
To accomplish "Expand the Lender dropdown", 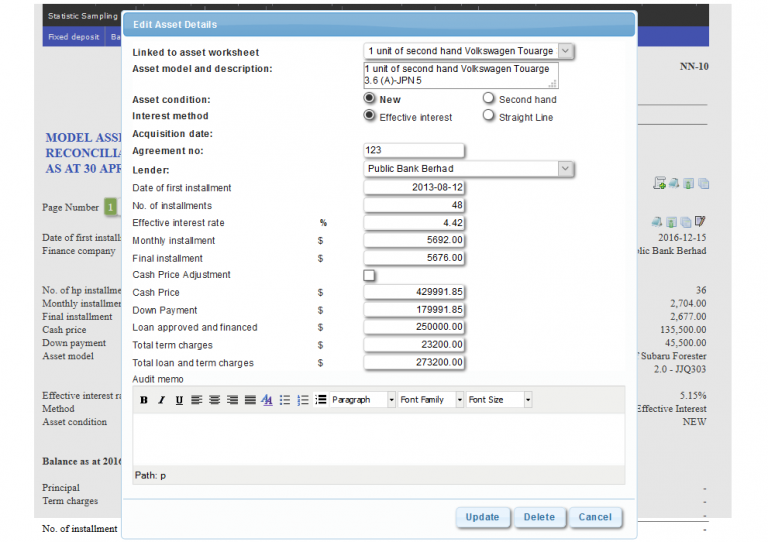I will point(565,168).
